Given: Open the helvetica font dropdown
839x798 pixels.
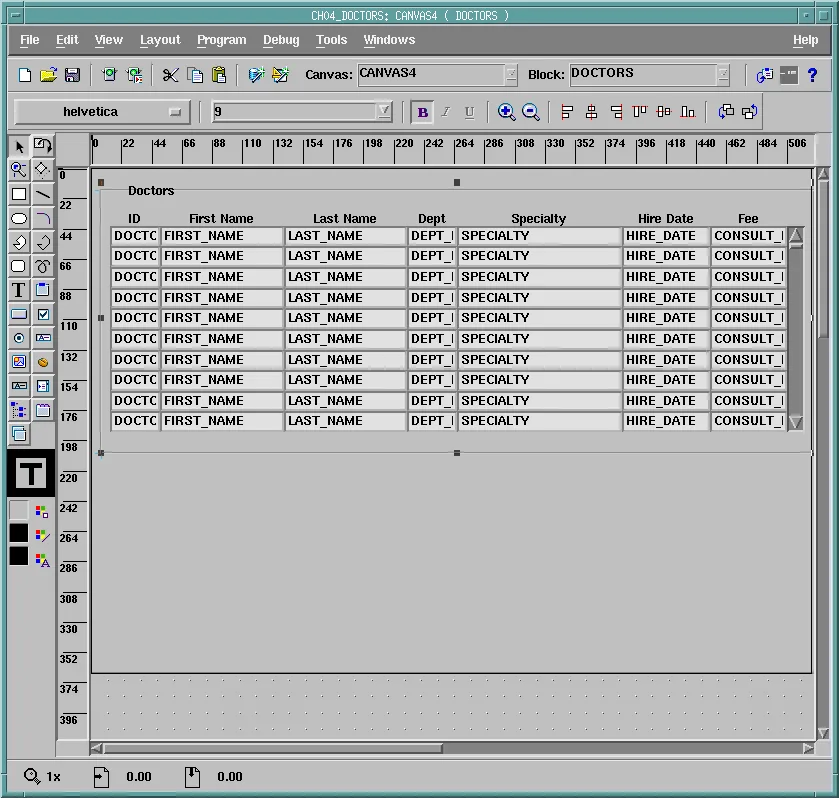Looking at the screenshot, I should pos(102,112).
